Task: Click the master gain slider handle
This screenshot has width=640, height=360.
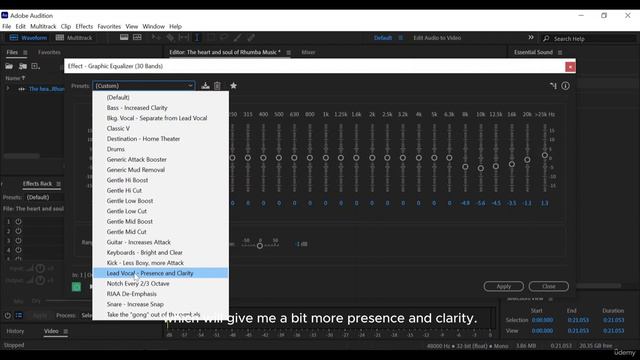Action: [260, 246]
